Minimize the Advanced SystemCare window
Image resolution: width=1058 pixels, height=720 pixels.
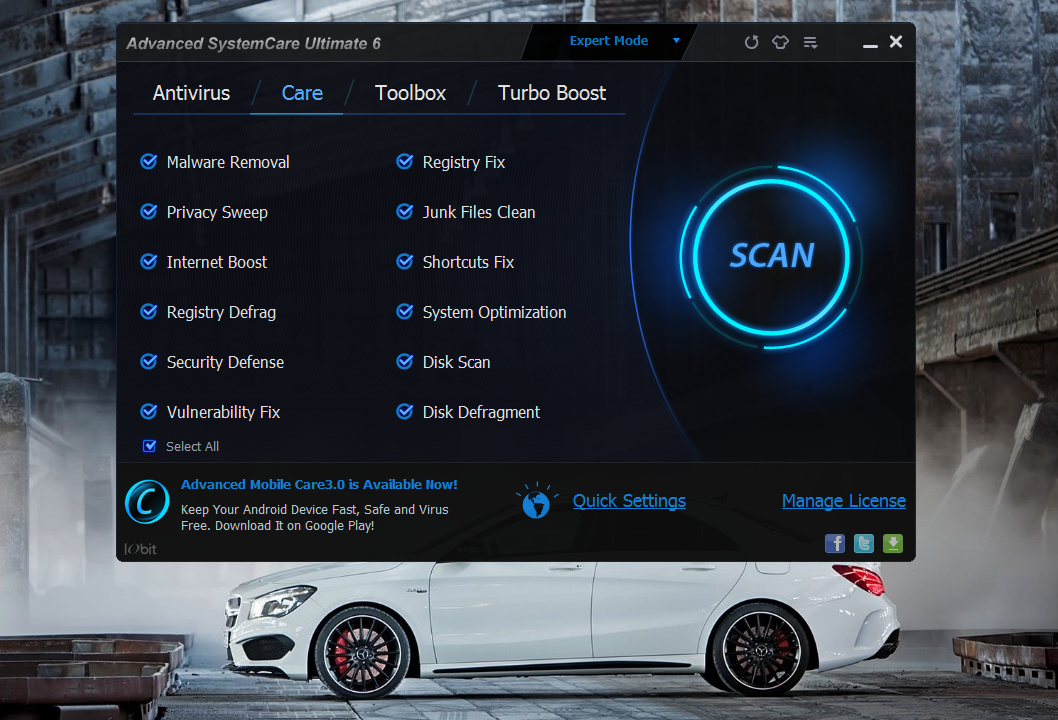(x=870, y=45)
